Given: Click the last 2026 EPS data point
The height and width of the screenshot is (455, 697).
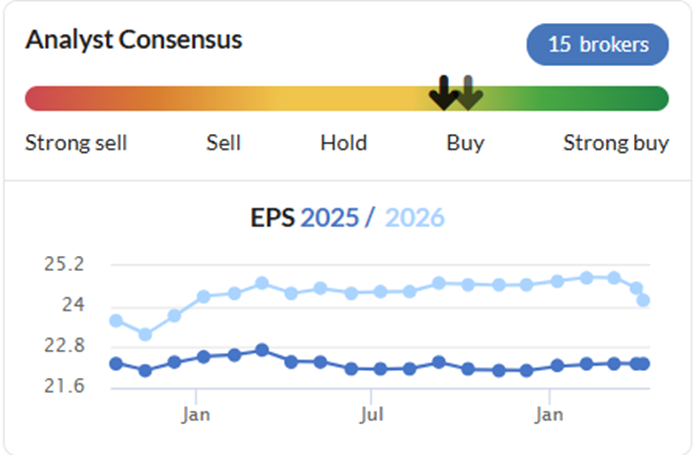Looking at the screenshot, I should coord(643,301).
